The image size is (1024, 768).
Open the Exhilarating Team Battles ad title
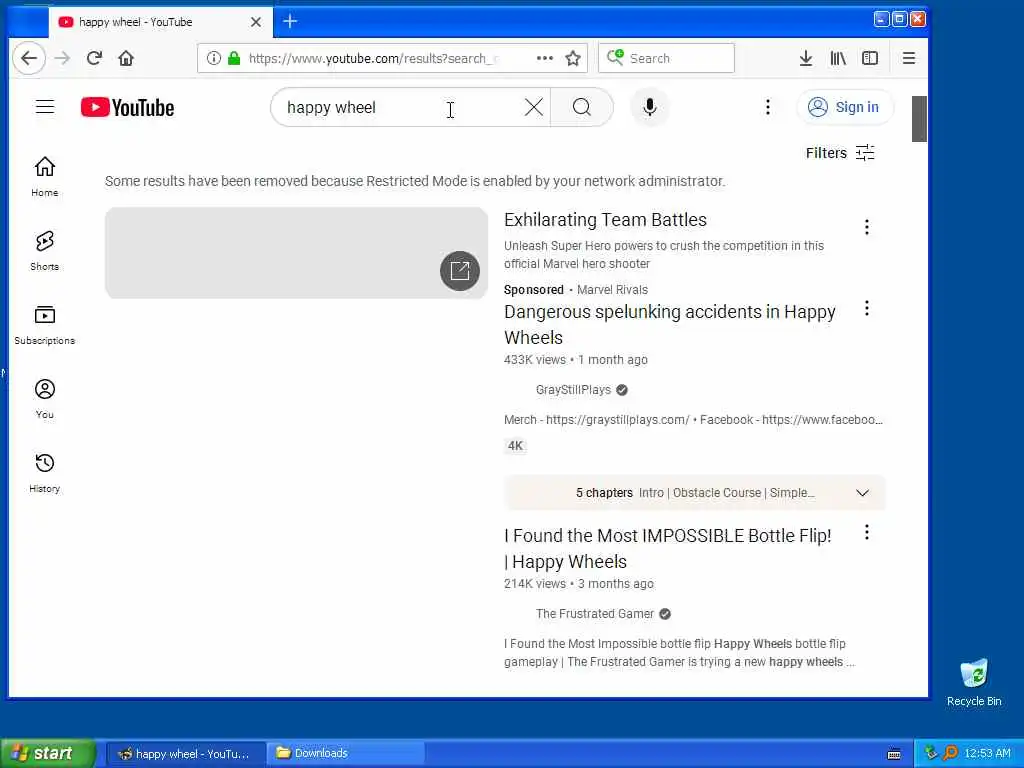point(605,220)
